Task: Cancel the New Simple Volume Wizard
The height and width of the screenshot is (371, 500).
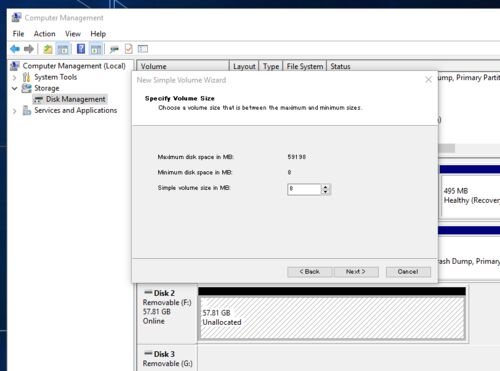Action: 408,272
